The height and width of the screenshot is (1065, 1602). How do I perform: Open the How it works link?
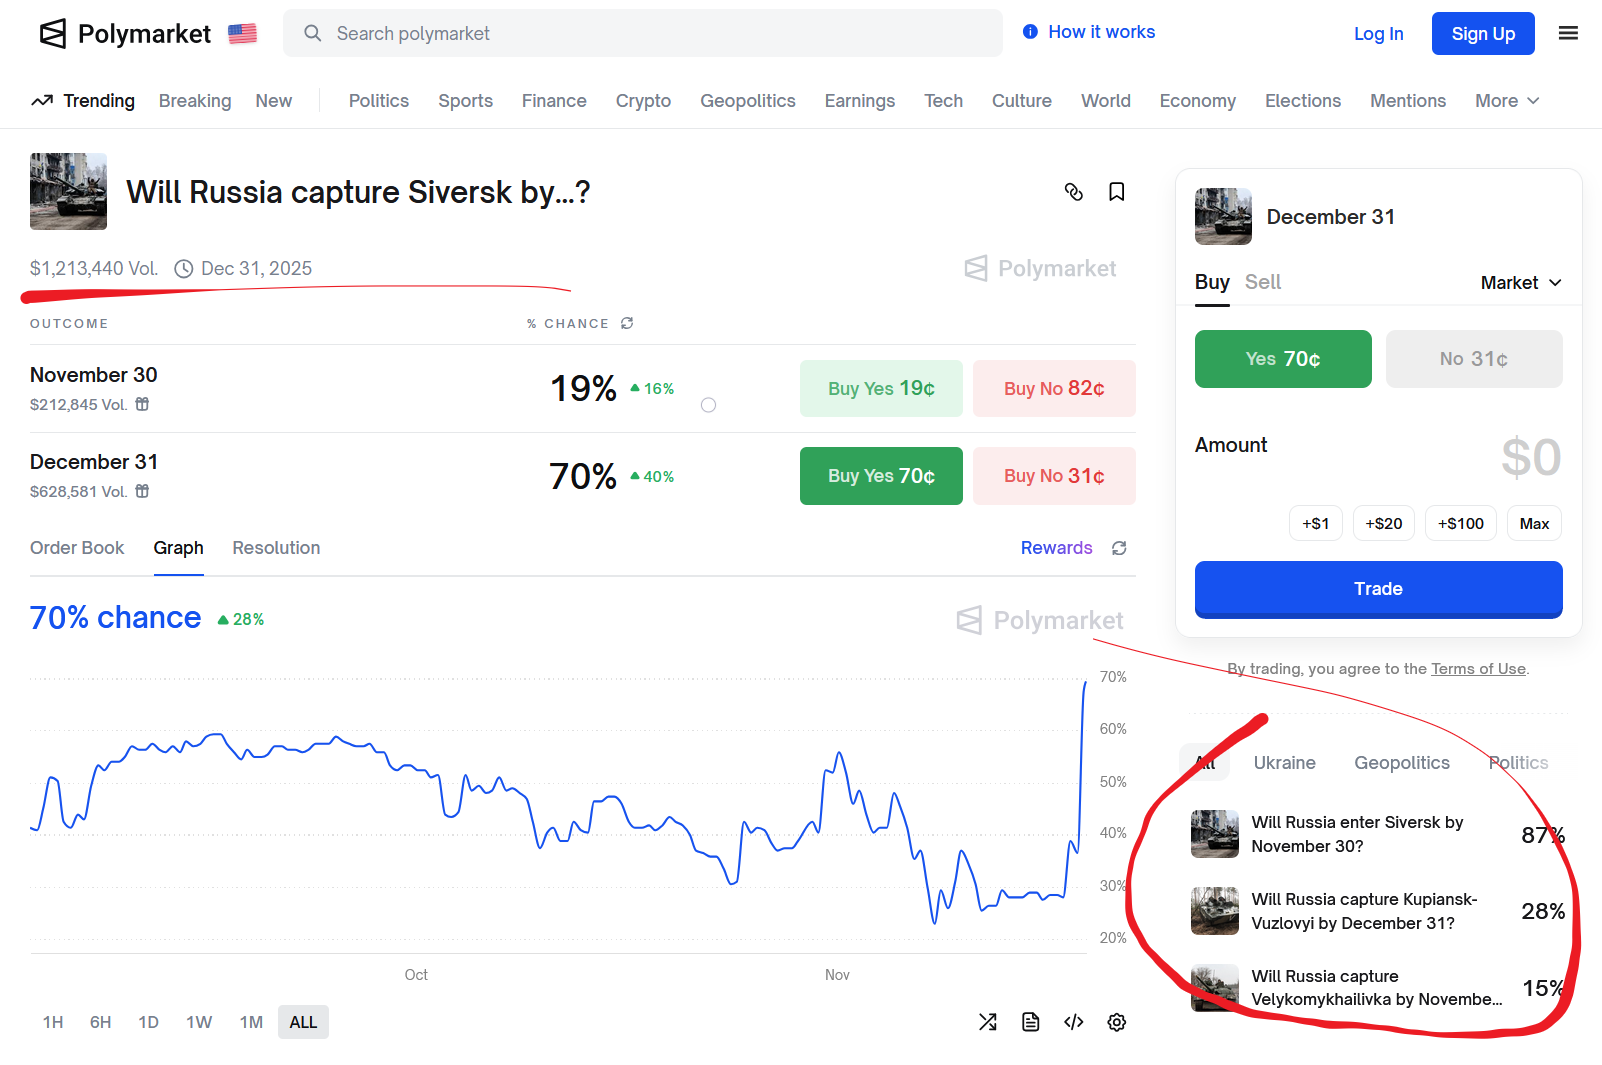[x=1101, y=32]
